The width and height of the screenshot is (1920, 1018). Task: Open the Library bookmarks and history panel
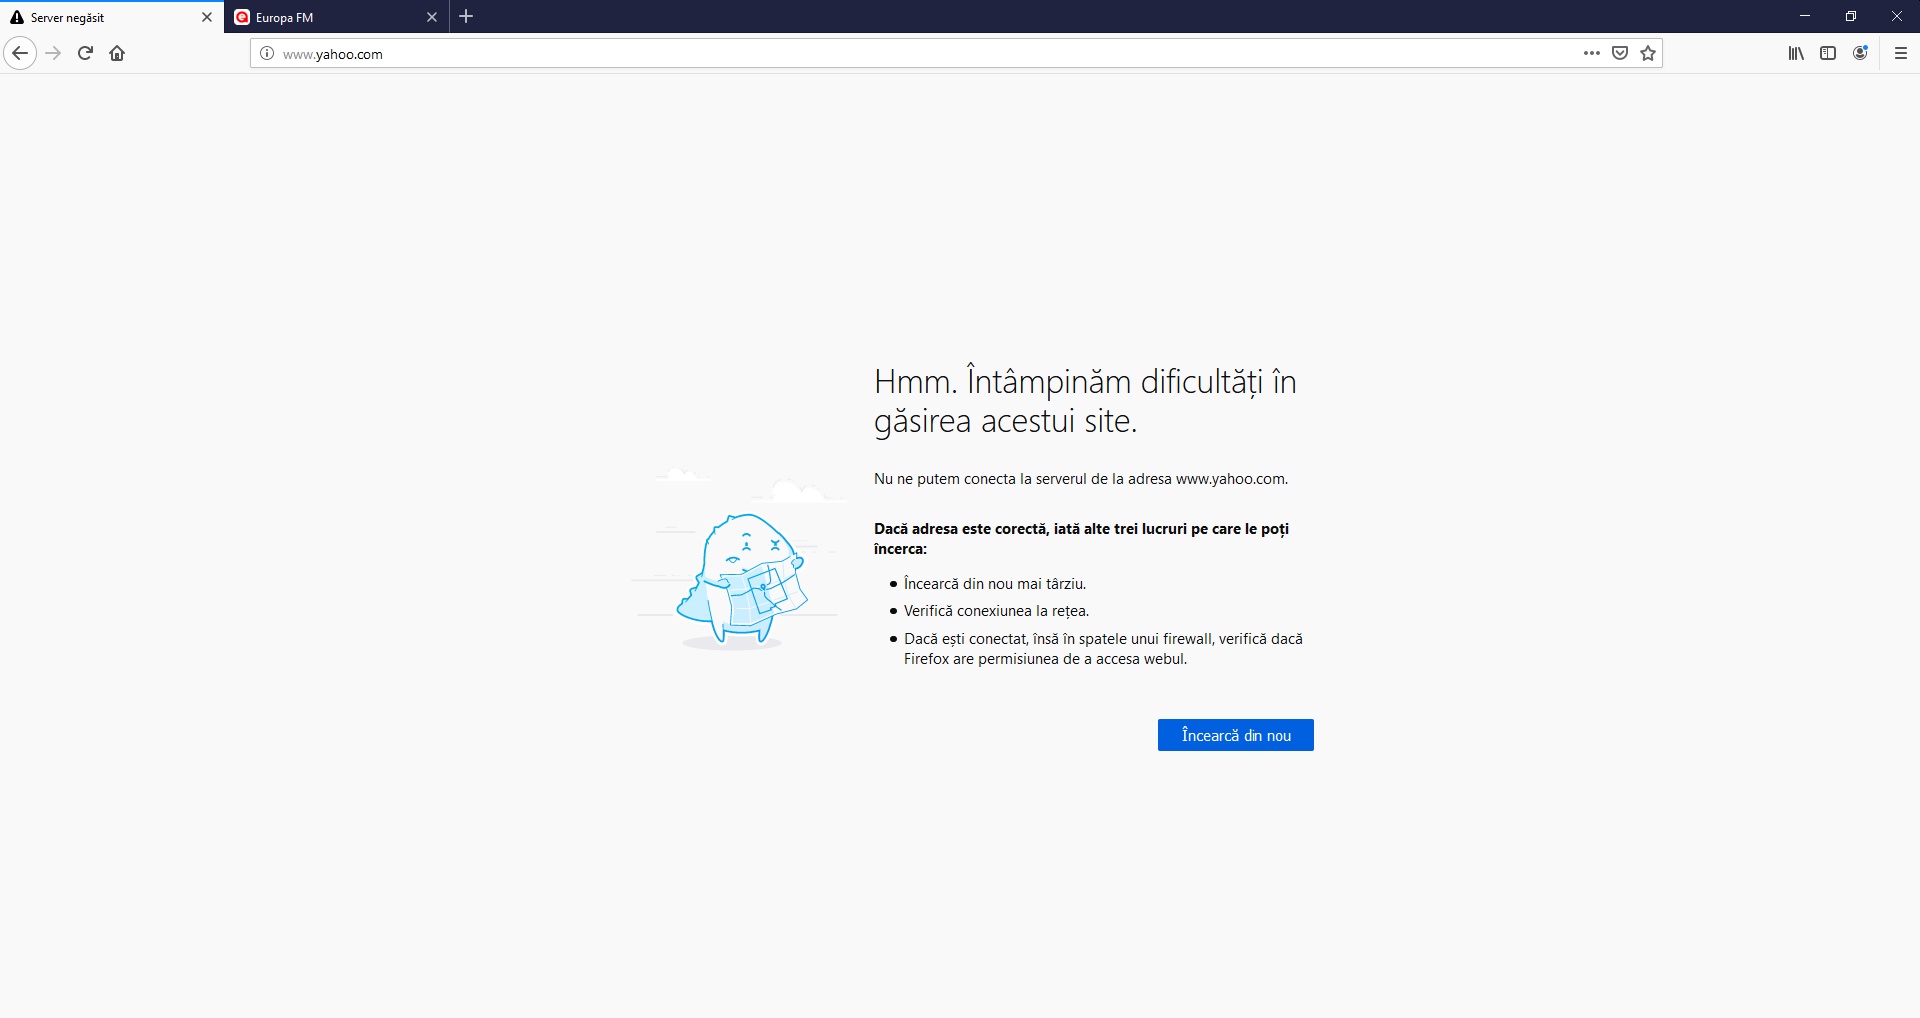tap(1796, 54)
